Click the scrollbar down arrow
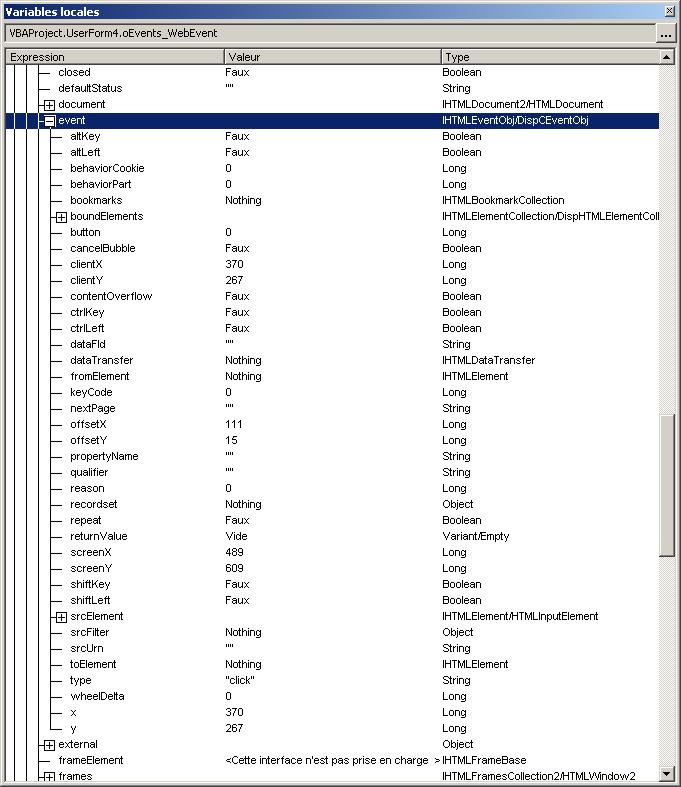681x787 pixels. click(x=668, y=774)
